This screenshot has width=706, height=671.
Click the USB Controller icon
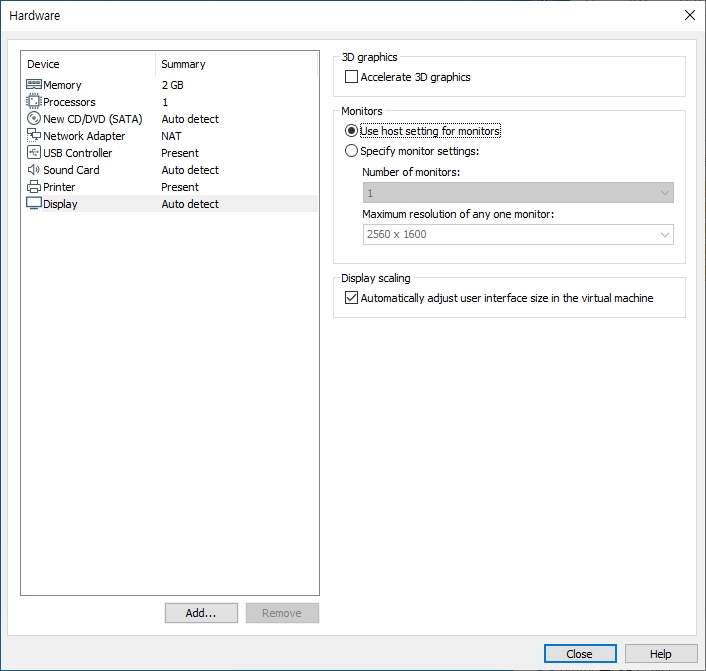pos(34,152)
